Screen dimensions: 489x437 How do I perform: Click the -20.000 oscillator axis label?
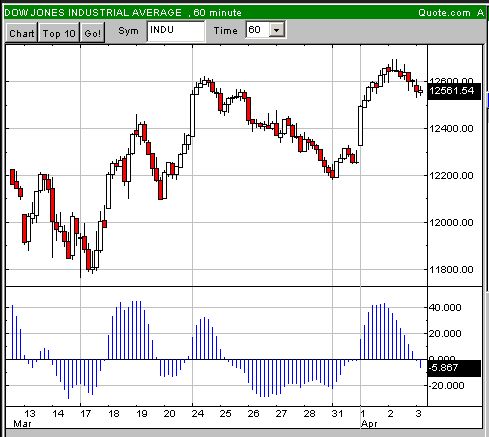[x=446, y=386]
